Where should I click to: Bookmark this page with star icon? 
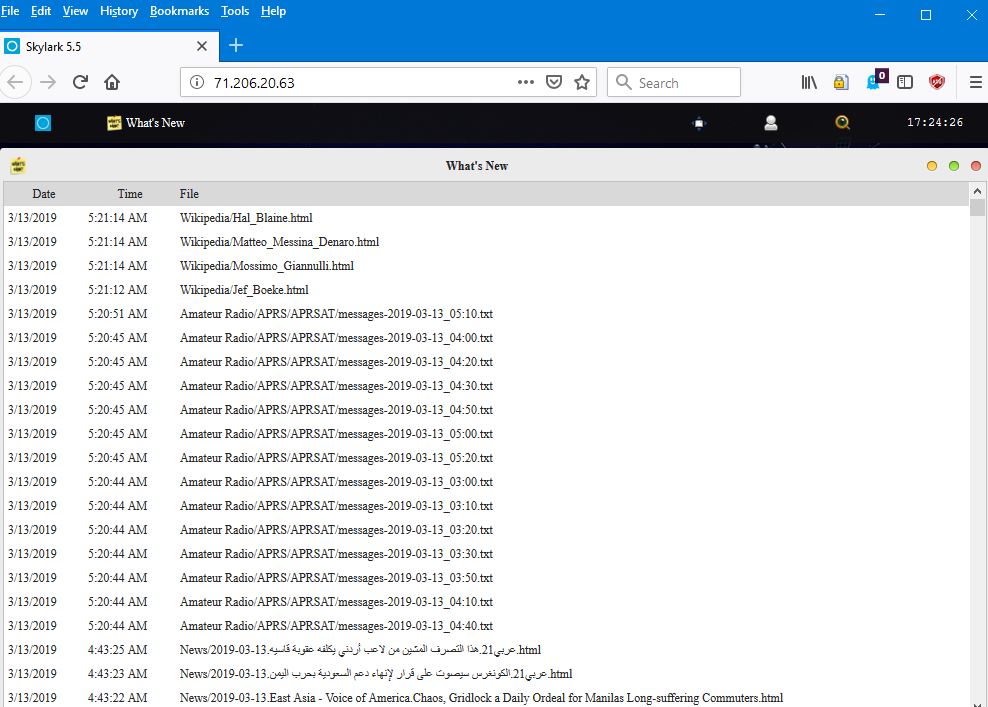tap(582, 83)
